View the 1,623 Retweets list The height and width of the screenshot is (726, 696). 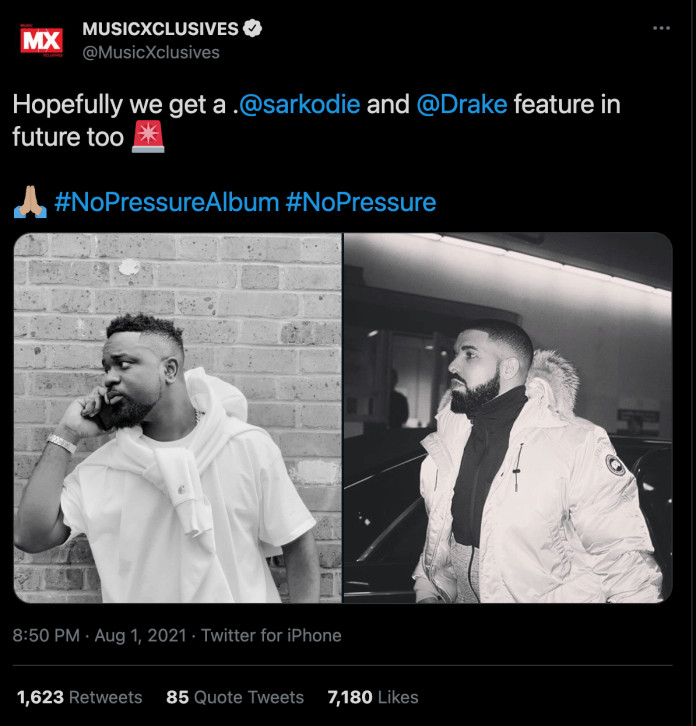(79, 697)
